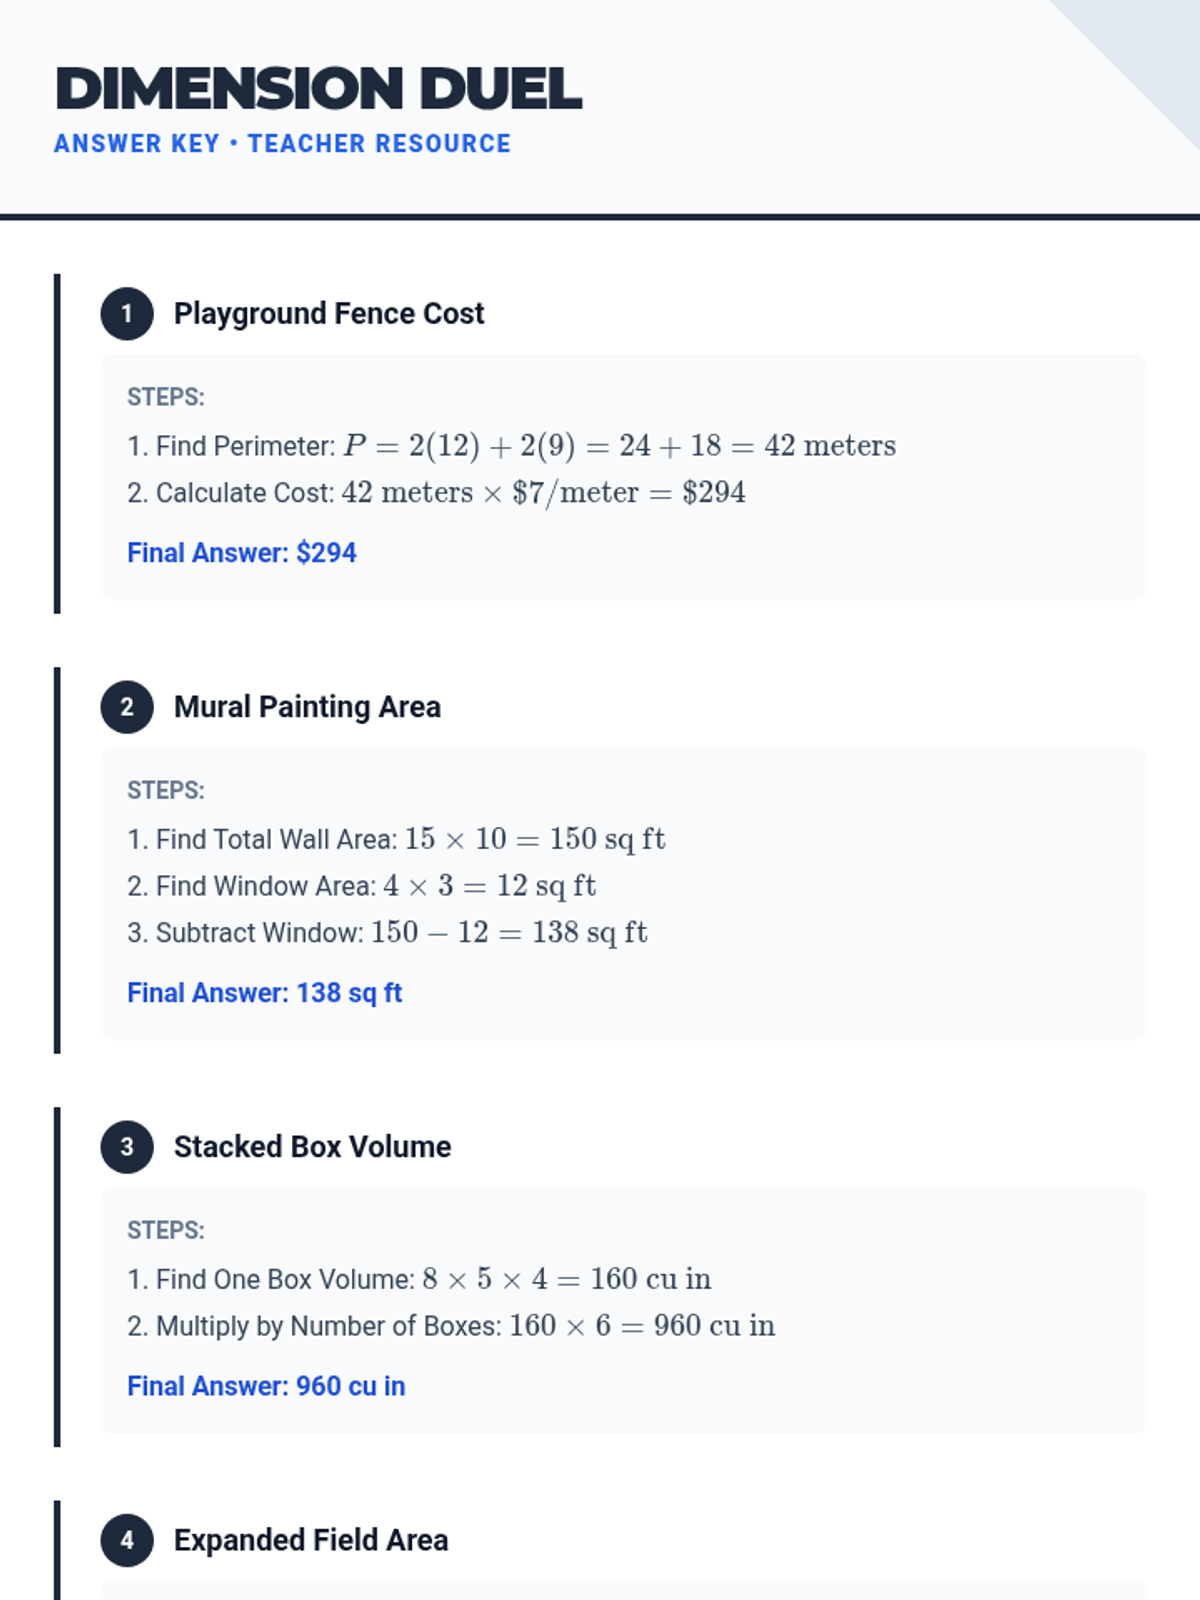Click Final Answer: $294

click(242, 553)
